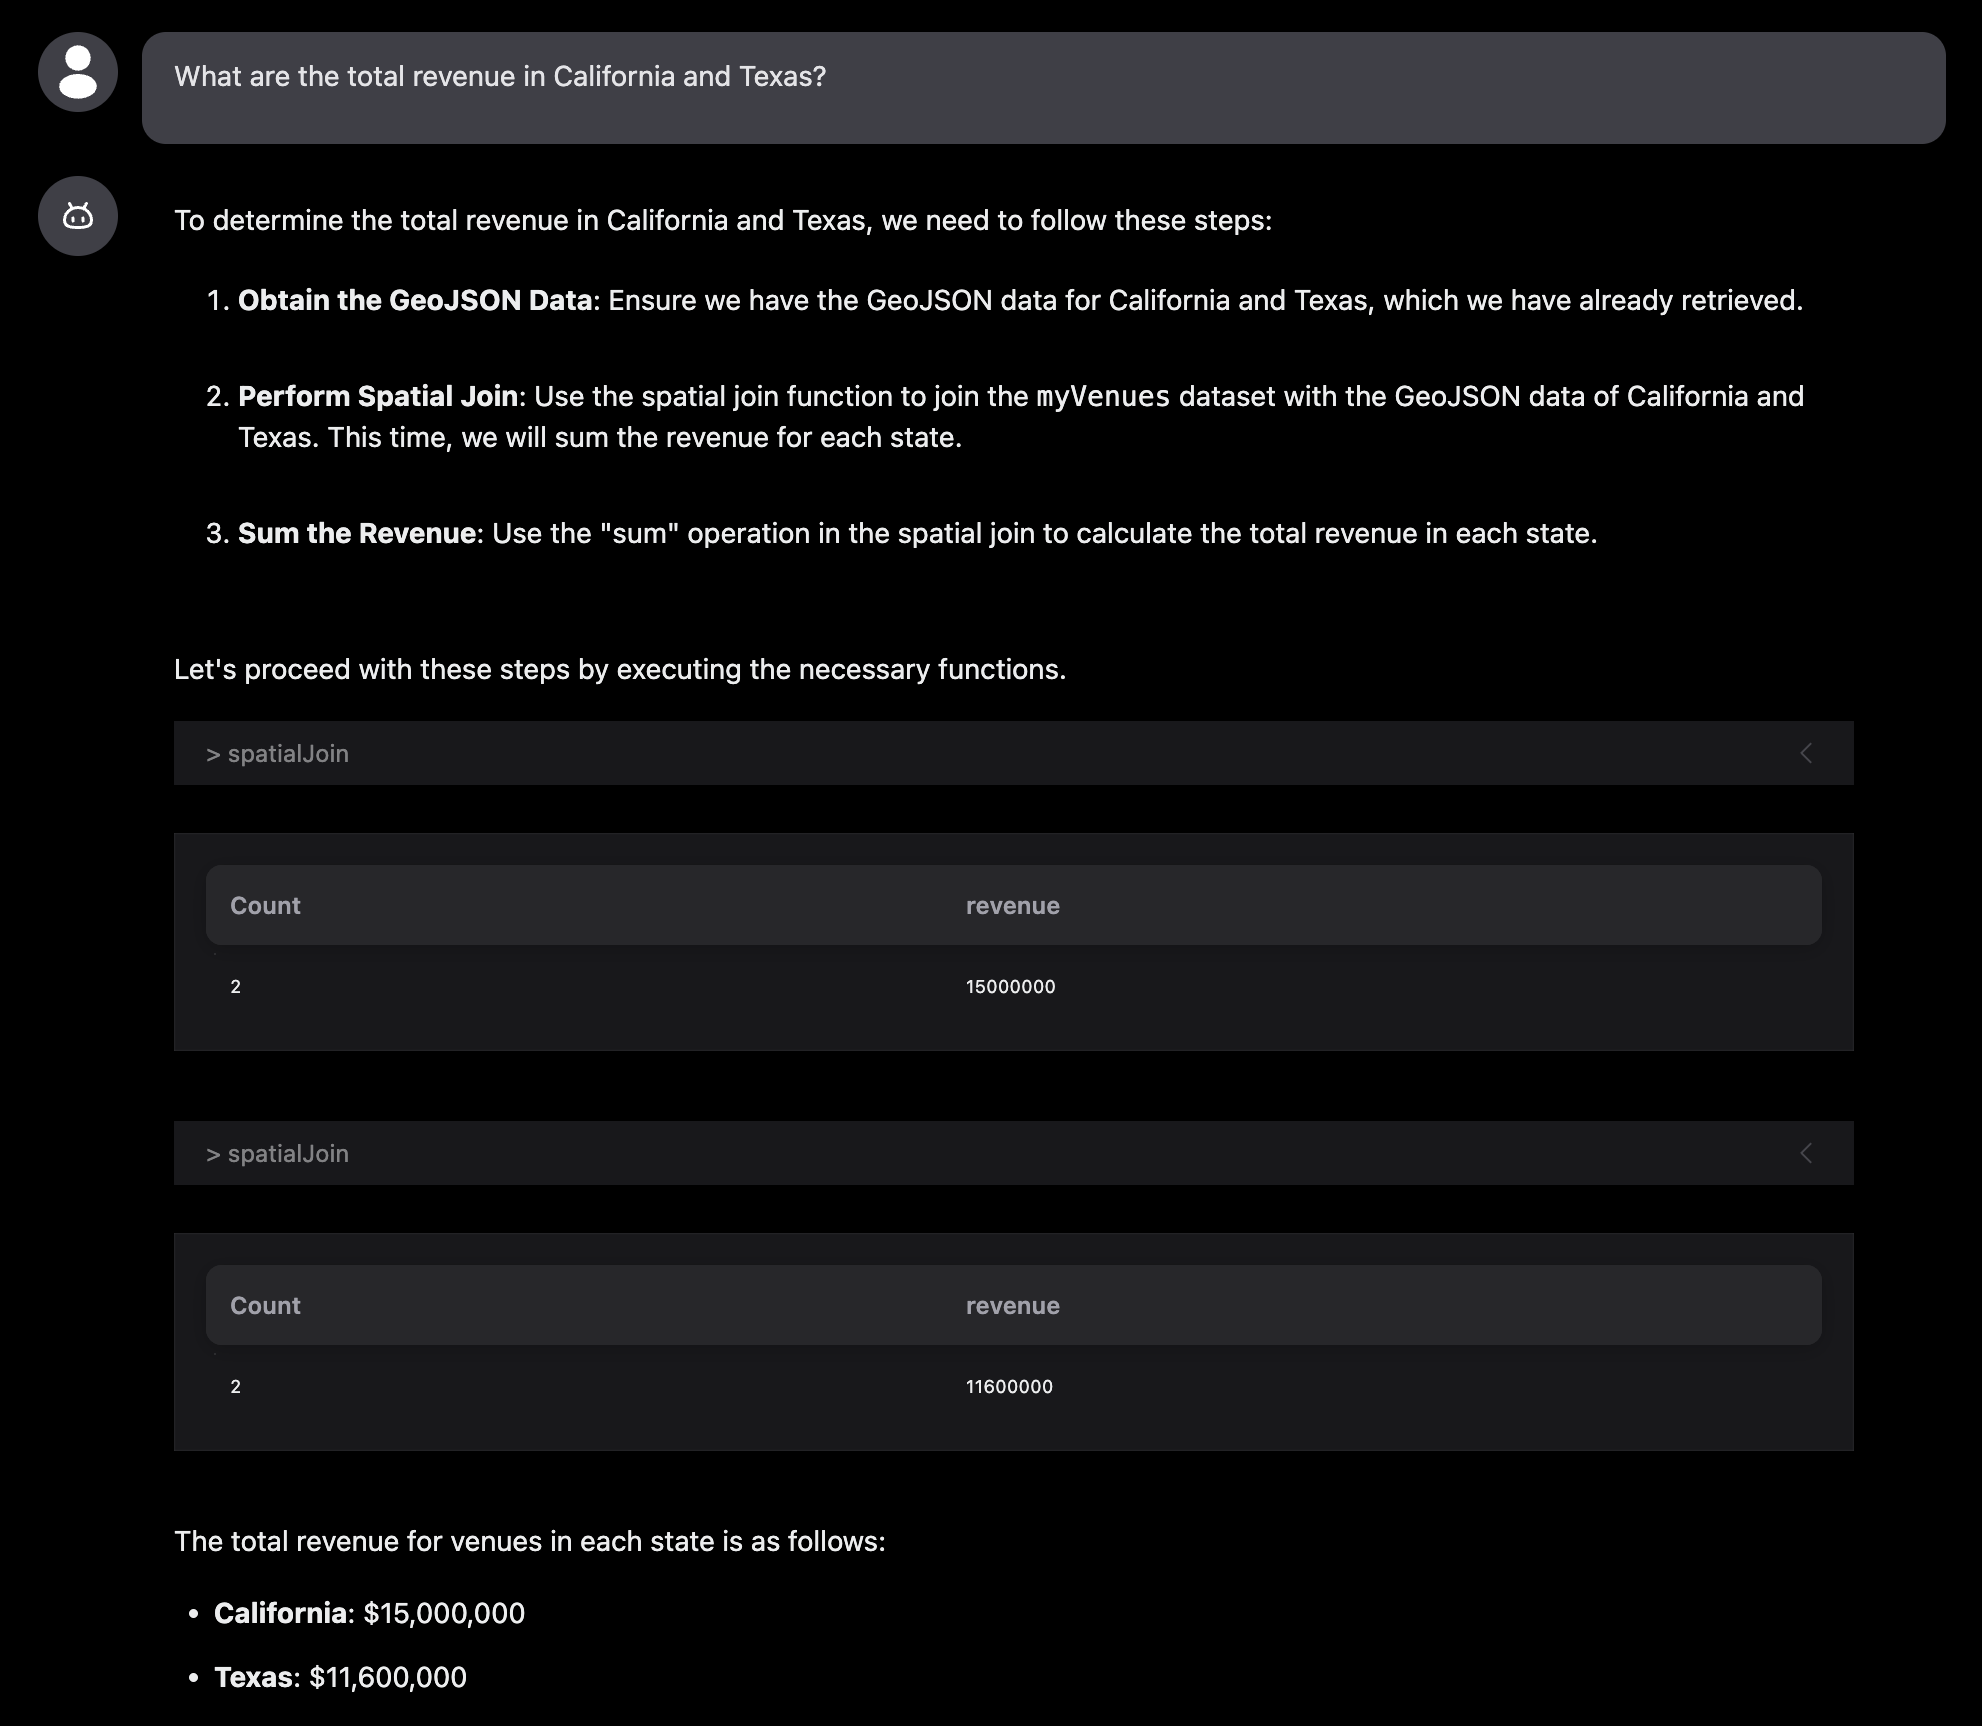Click the Count header in second table
Viewport: 1982px width, 1726px height.
(x=265, y=1306)
